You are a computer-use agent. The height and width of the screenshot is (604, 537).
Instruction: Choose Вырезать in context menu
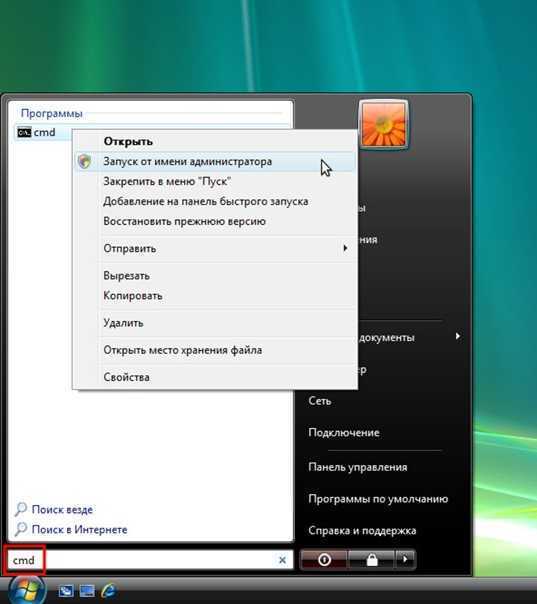[126, 276]
